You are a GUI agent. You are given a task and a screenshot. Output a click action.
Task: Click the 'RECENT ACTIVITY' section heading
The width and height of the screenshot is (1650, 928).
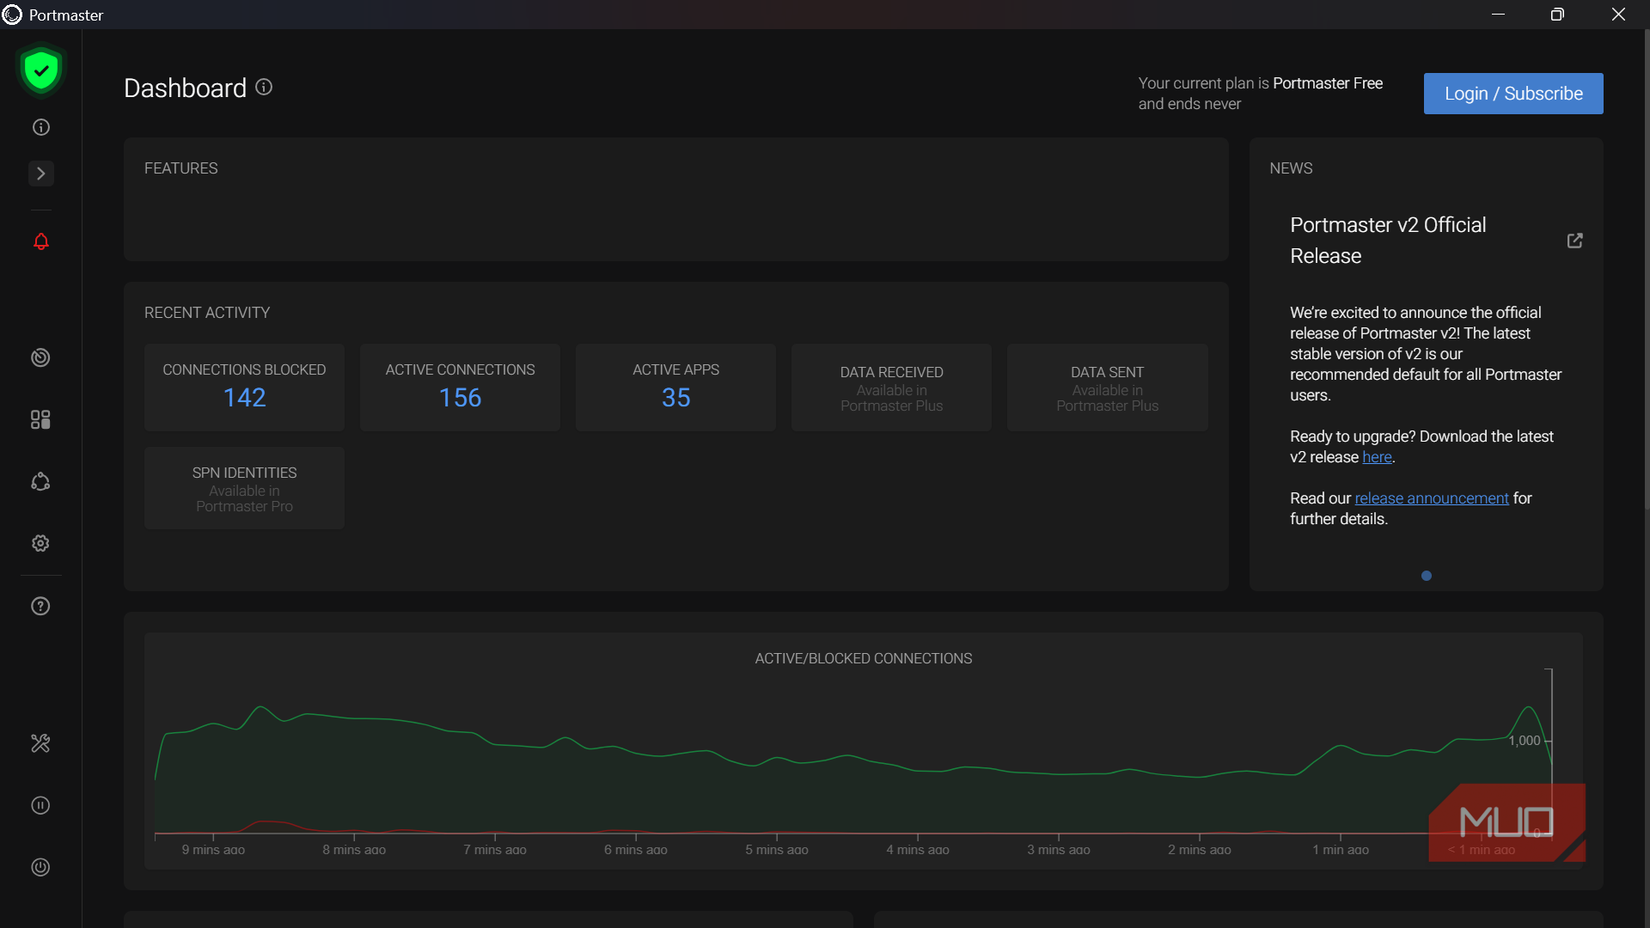[207, 312]
